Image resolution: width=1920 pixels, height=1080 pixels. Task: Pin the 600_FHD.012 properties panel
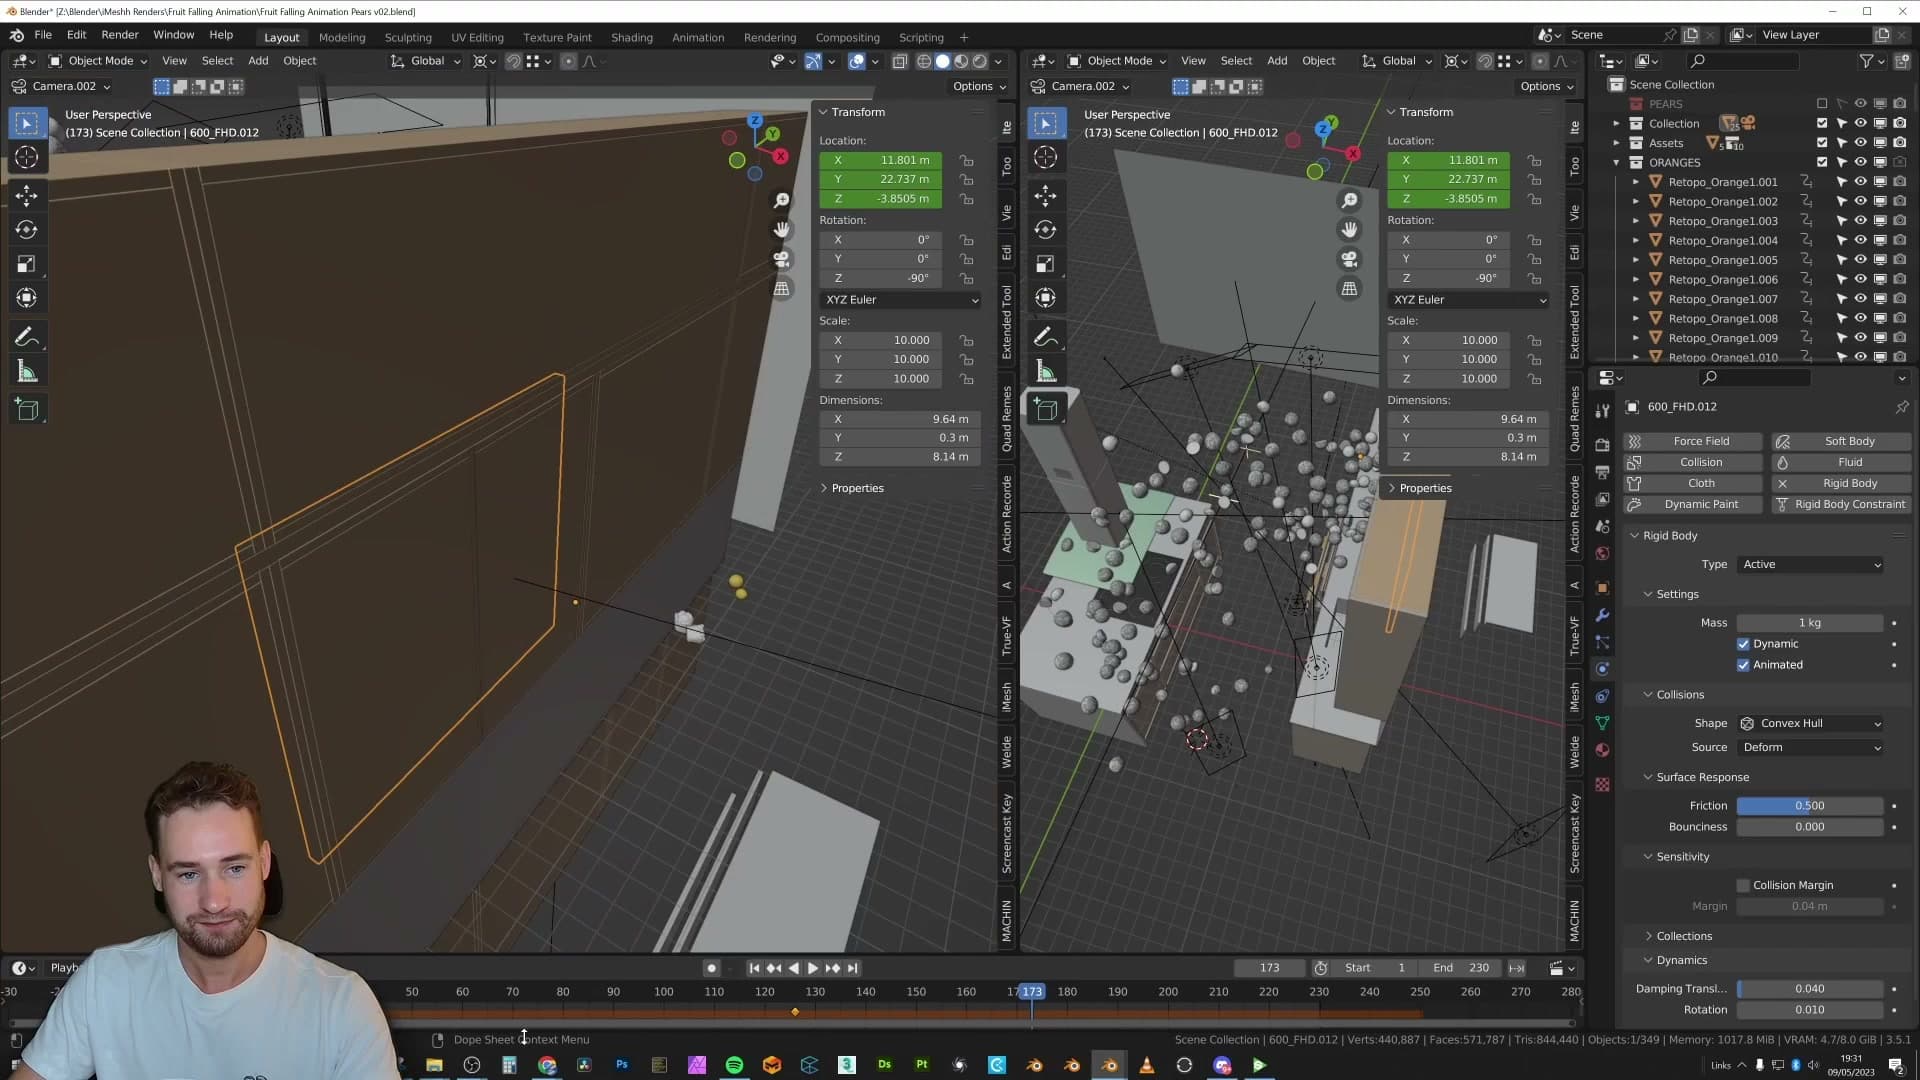(1901, 407)
